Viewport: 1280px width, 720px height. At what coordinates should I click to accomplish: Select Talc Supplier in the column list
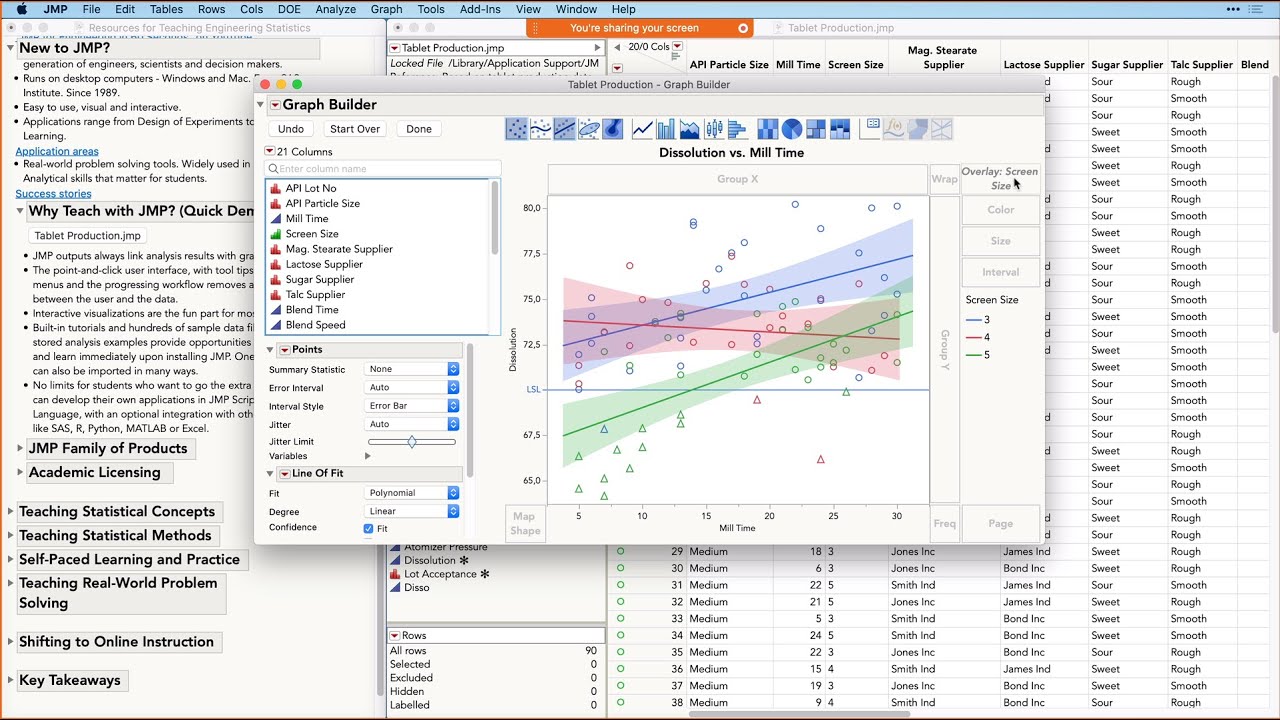point(315,294)
